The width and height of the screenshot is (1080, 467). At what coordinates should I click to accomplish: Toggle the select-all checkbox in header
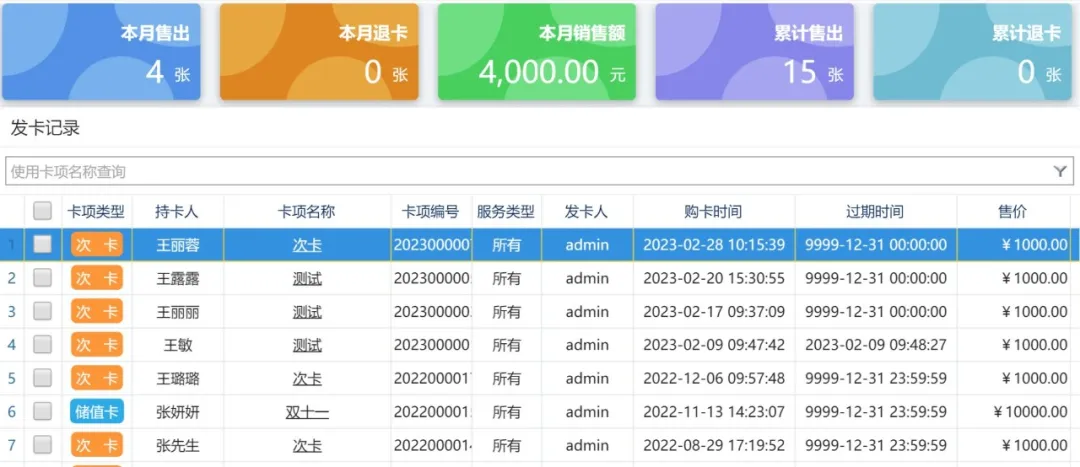pos(43,211)
